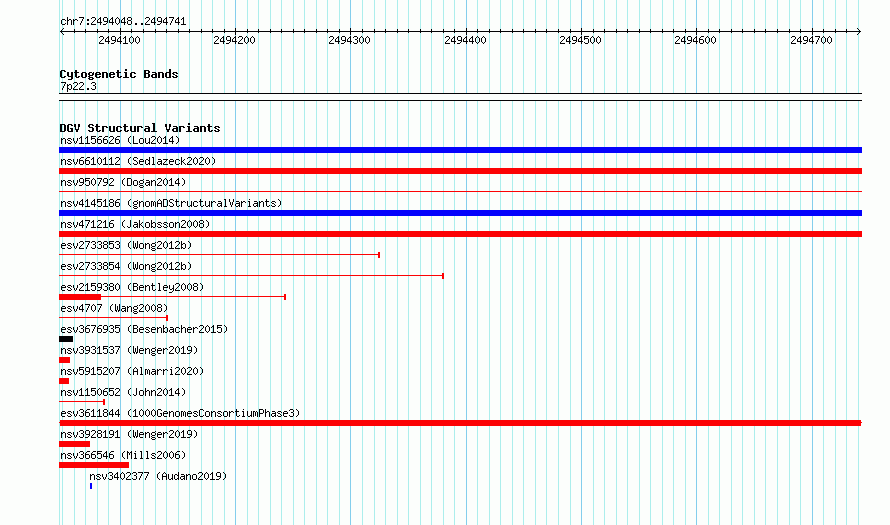The width and height of the screenshot is (890, 525).
Task: Click the esv2733854 variant line
Action: 251,276
